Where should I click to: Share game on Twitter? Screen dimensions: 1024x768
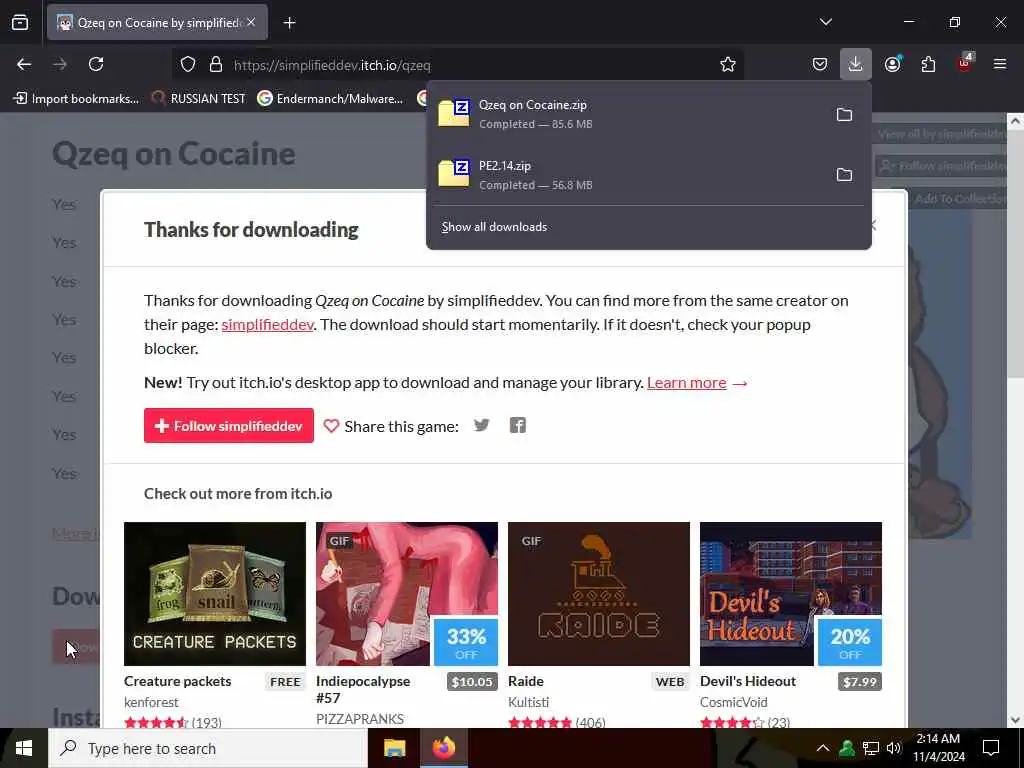[x=481, y=425]
